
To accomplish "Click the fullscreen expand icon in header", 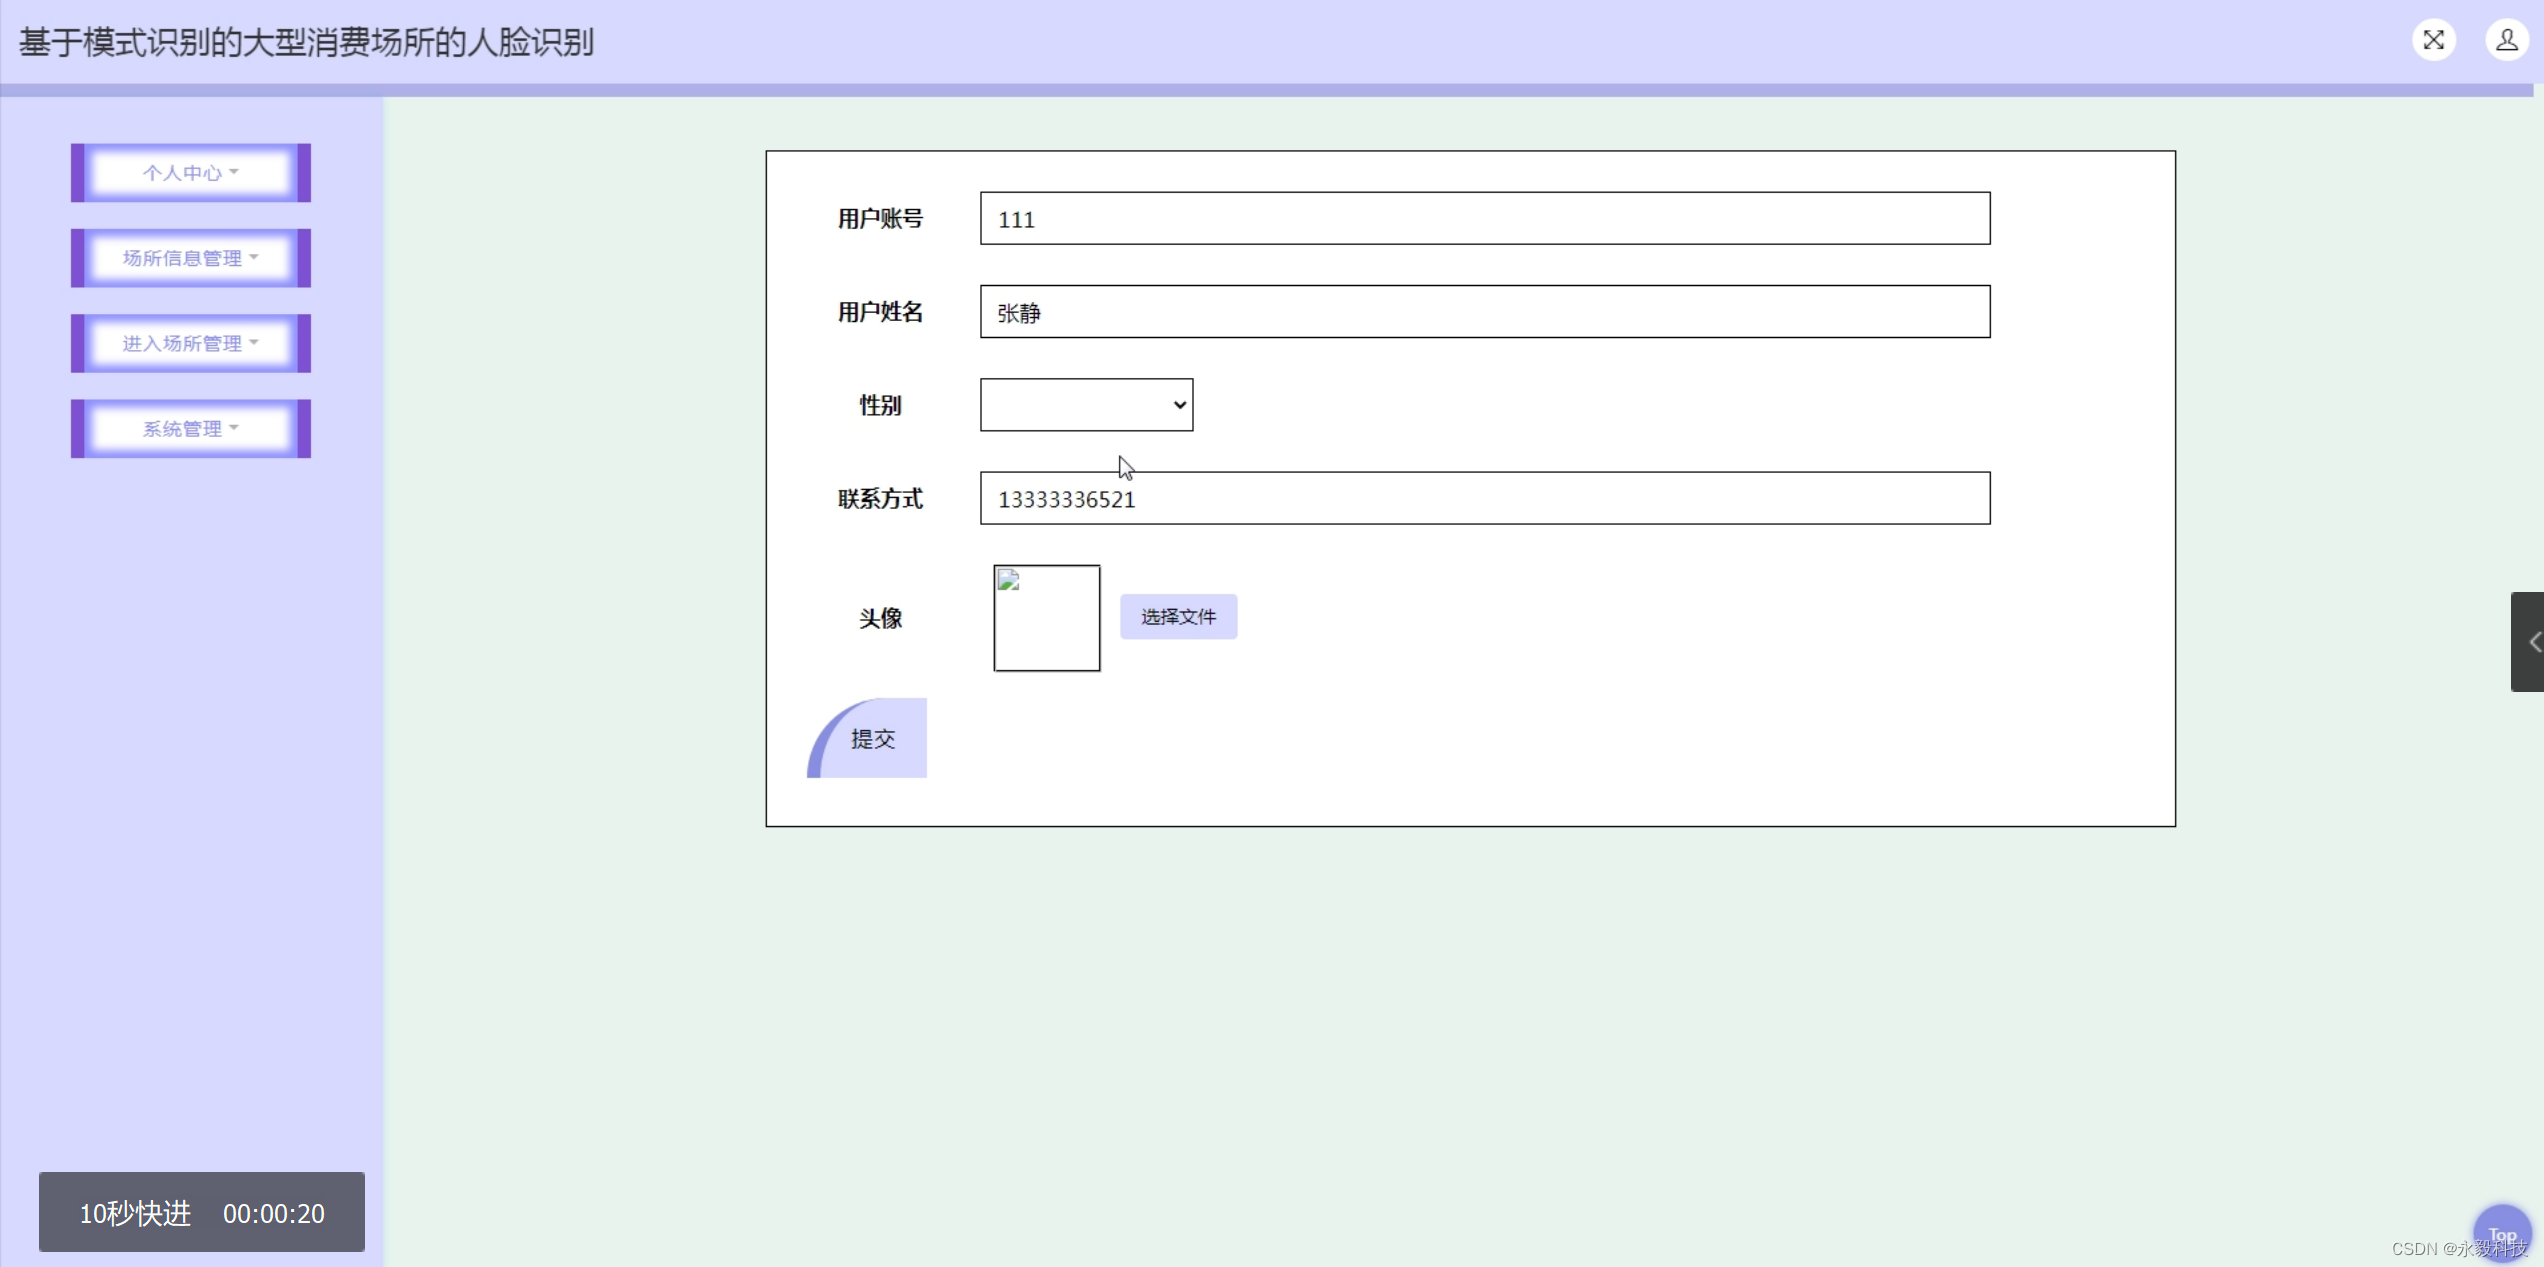I will point(2433,41).
